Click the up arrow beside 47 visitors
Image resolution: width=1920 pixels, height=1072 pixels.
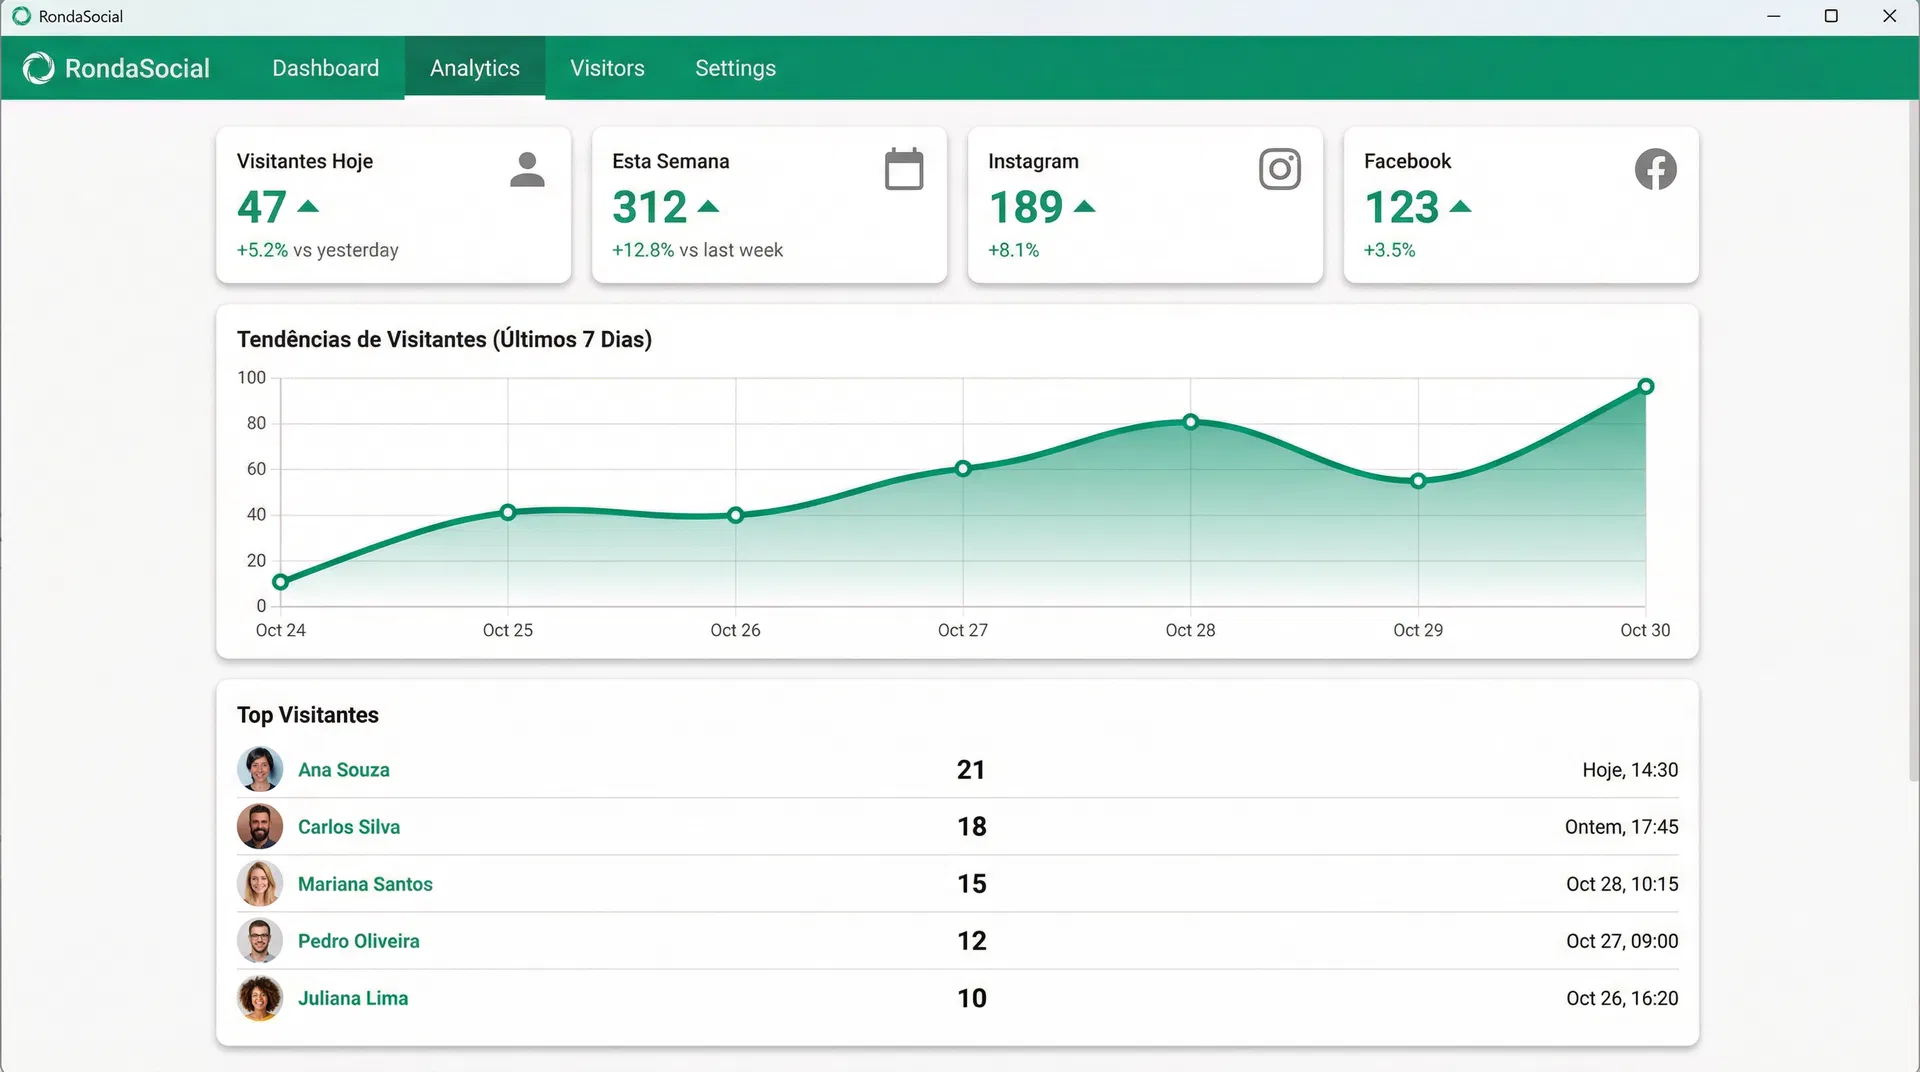pyautogui.click(x=308, y=207)
